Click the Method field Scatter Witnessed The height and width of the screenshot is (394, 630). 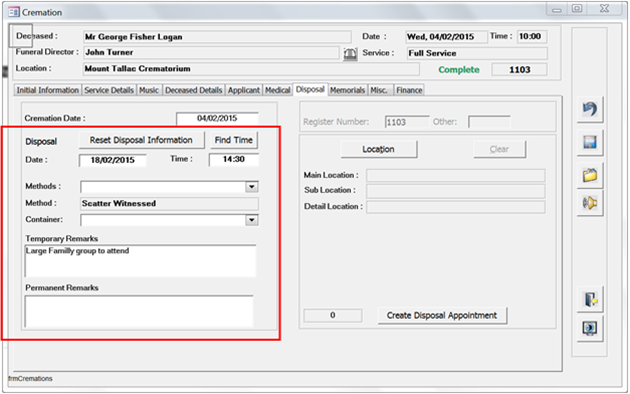[x=169, y=204]
